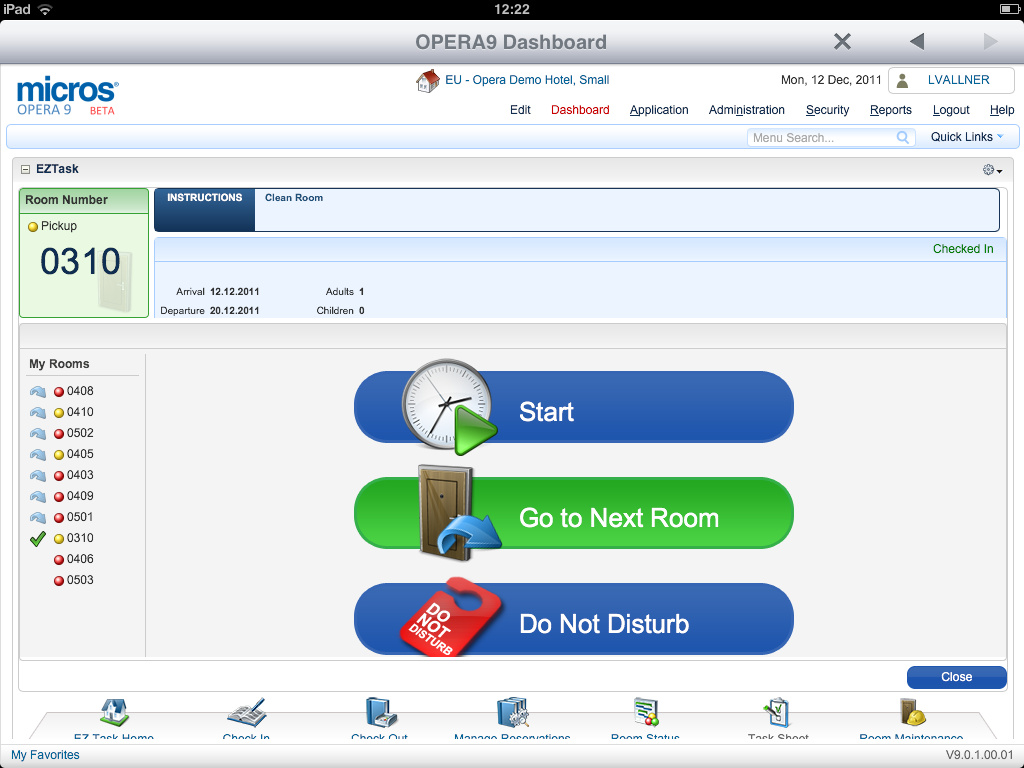Viewport: 1024px width, 768px height.
Task: Open the Help menu
Action: (1002, 110)
